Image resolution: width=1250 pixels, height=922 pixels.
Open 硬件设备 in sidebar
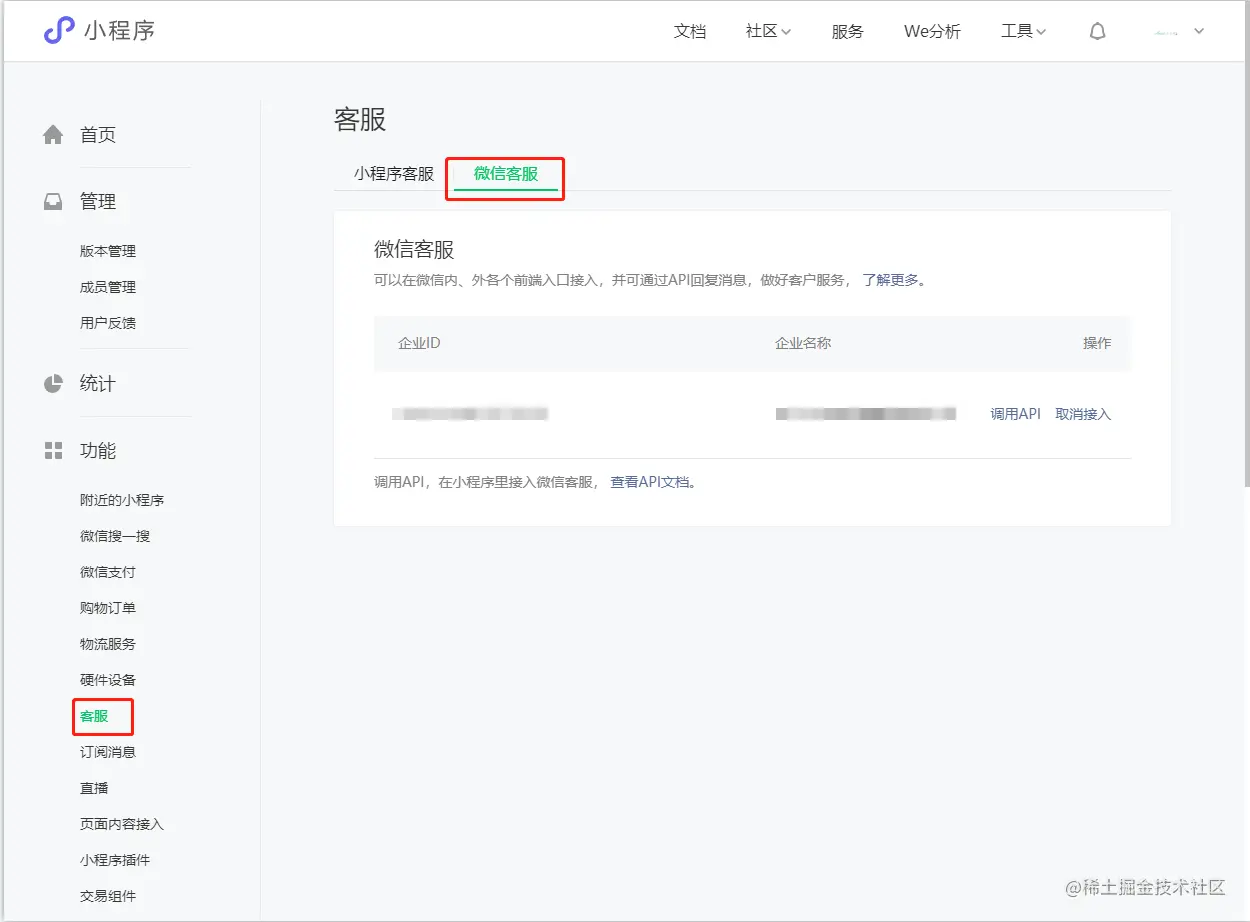(x=108, y=680)
